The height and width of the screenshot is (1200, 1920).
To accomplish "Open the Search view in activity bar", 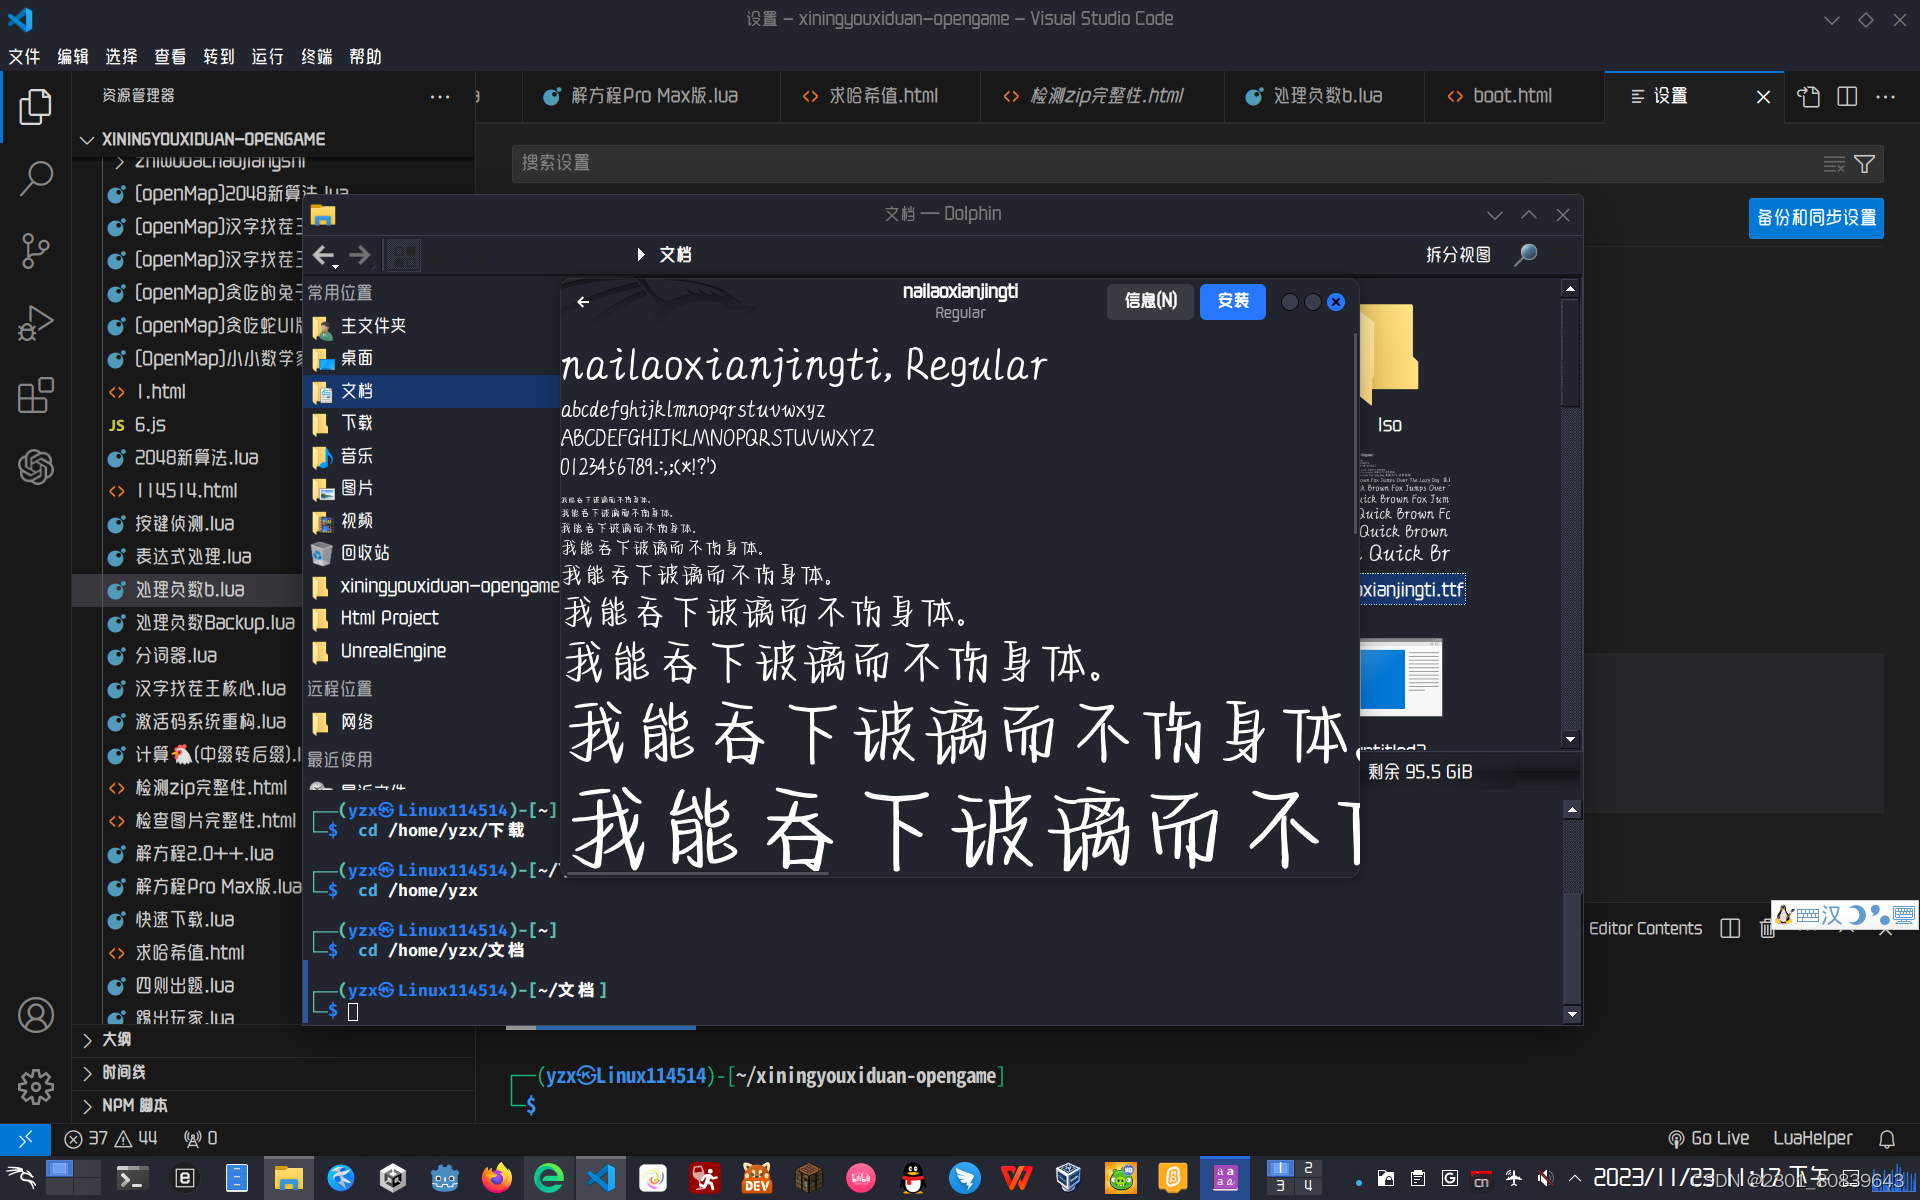I will (36, 179).
